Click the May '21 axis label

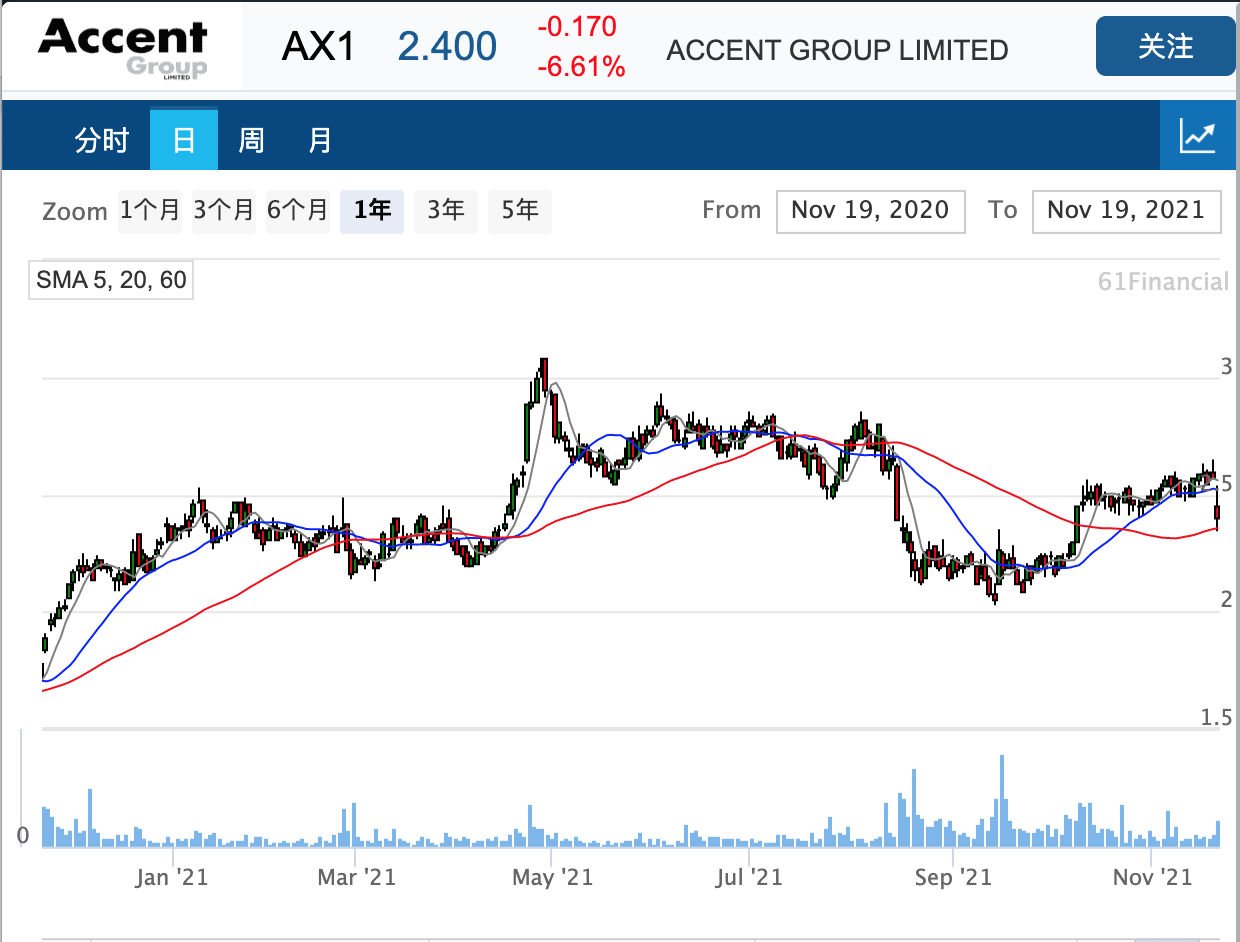coord(552,877)
